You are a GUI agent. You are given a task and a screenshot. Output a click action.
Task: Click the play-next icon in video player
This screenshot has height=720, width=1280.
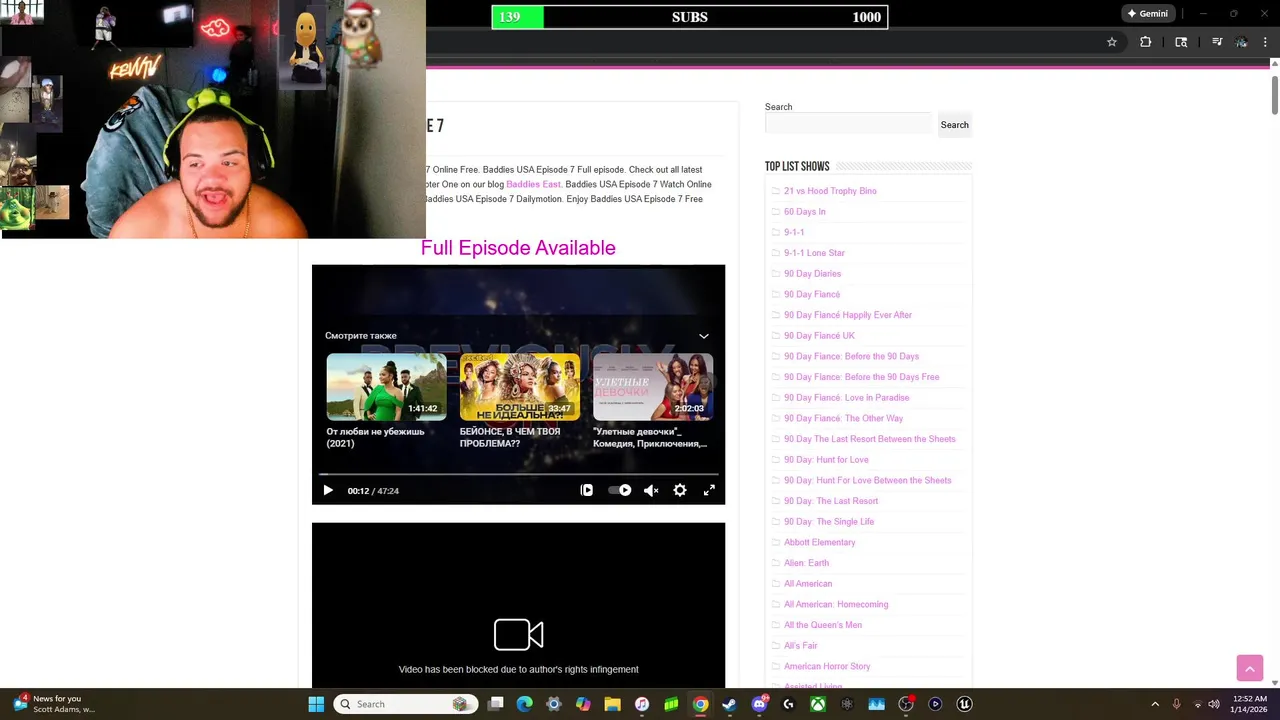click(587, 490)
